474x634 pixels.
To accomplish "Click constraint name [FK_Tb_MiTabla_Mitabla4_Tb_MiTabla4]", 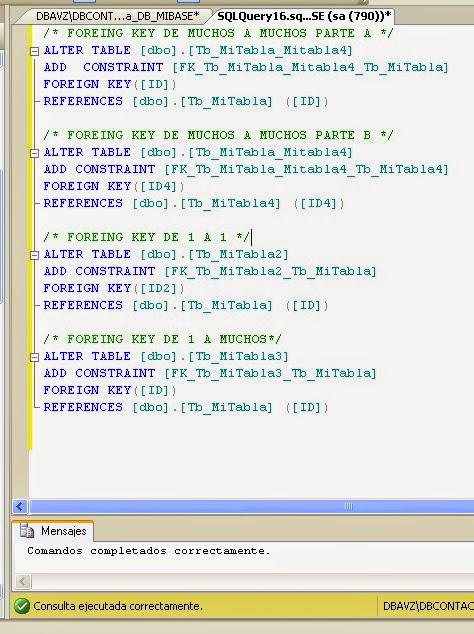I will 306,169.
